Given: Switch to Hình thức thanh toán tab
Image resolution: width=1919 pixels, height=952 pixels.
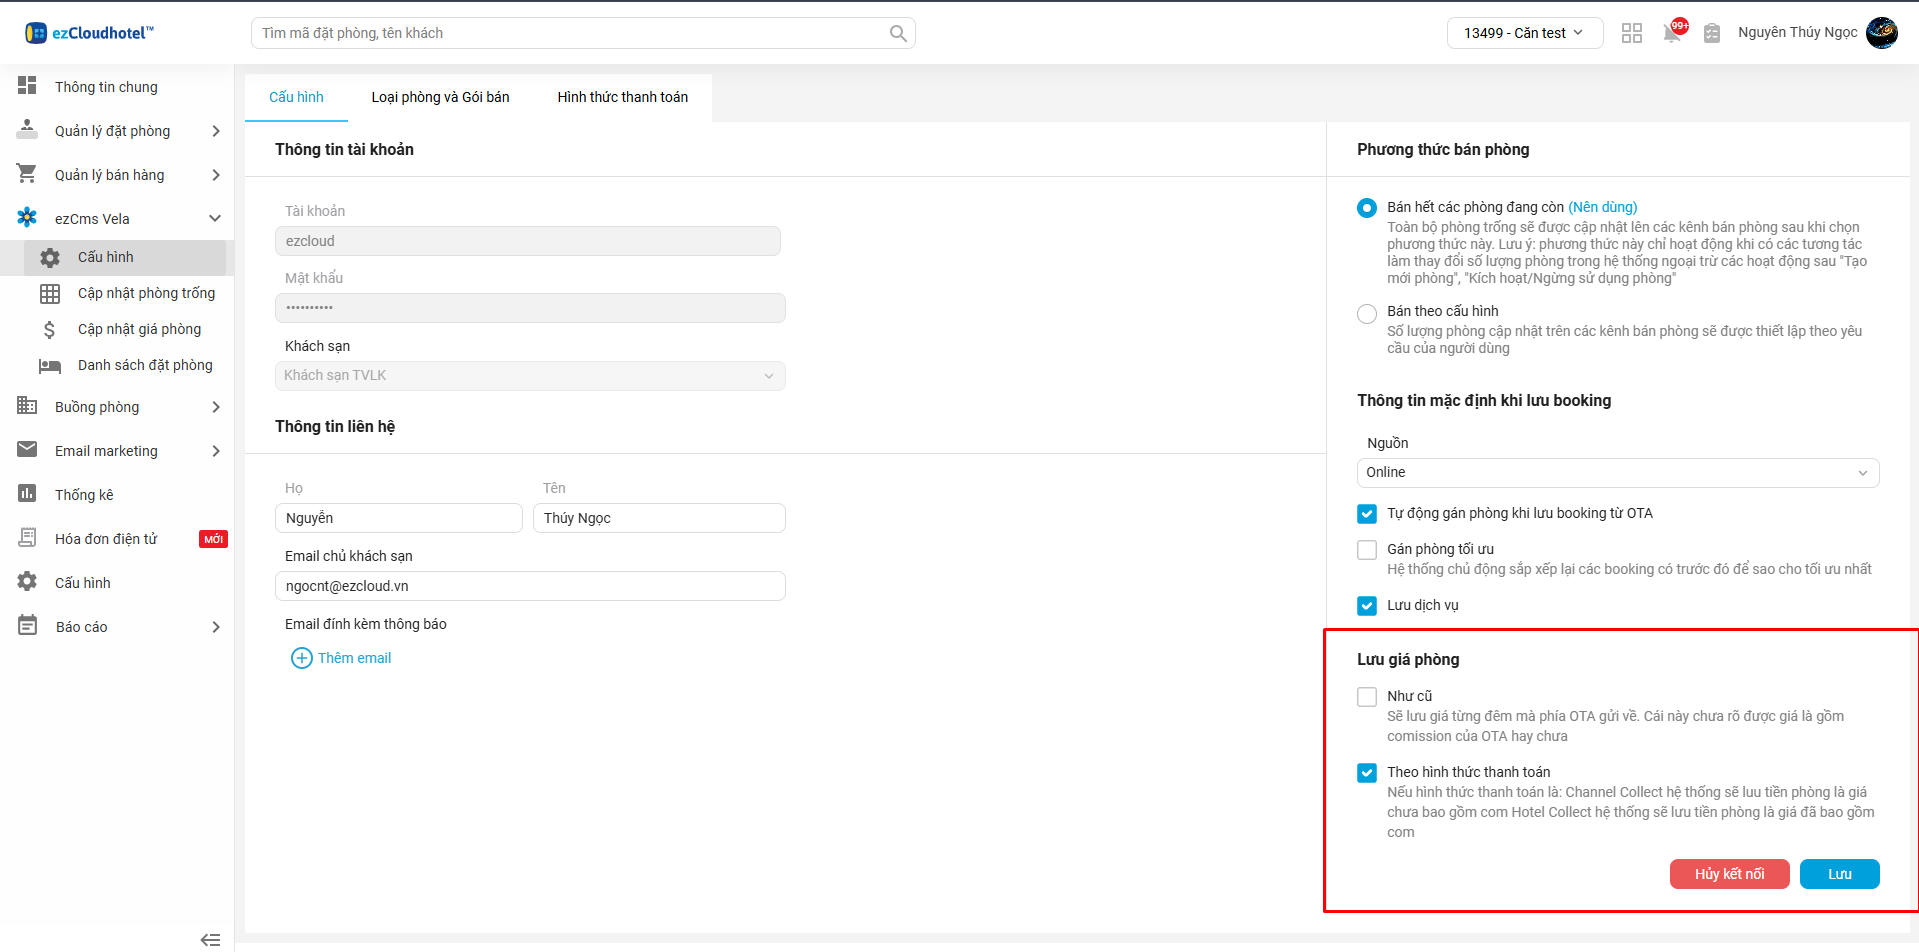Looking at the screenshot, I should (x=622, y=97).
